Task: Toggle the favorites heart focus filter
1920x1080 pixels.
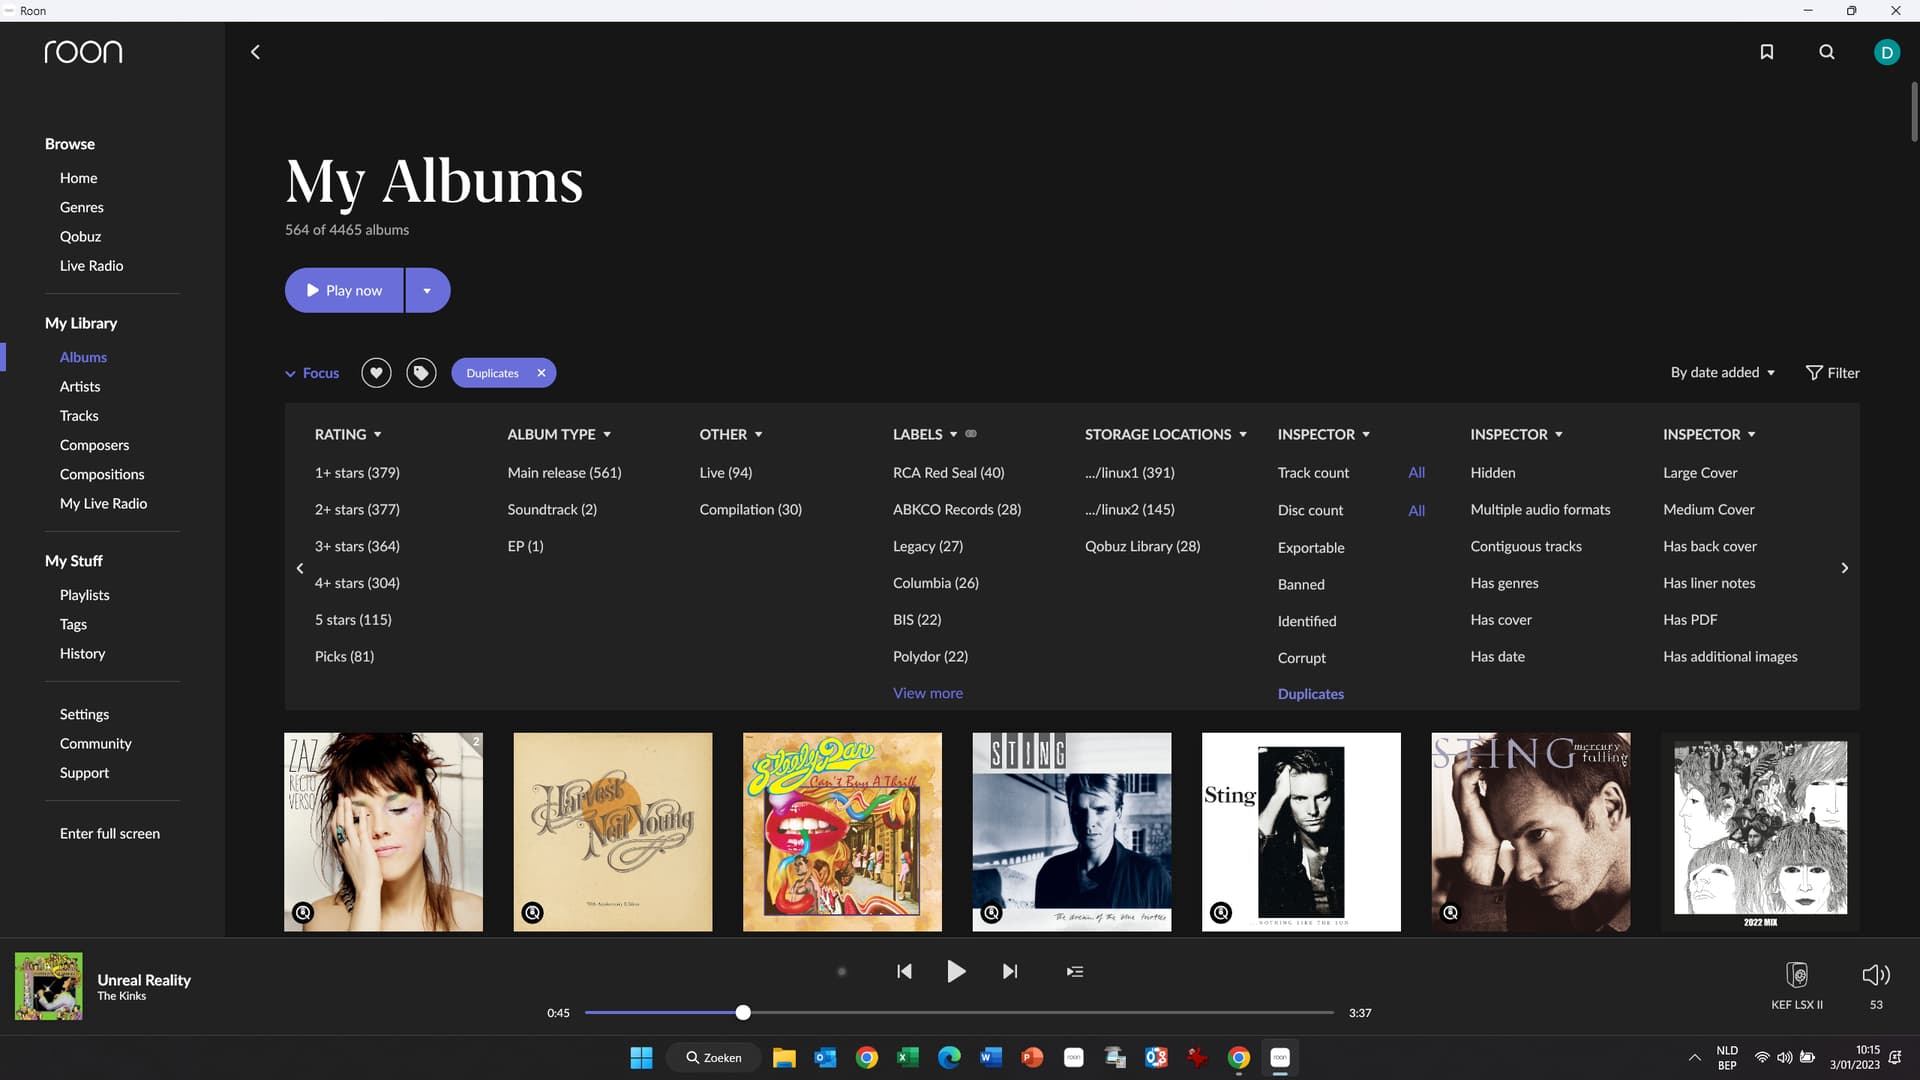Action: click(x=376, y=373)
